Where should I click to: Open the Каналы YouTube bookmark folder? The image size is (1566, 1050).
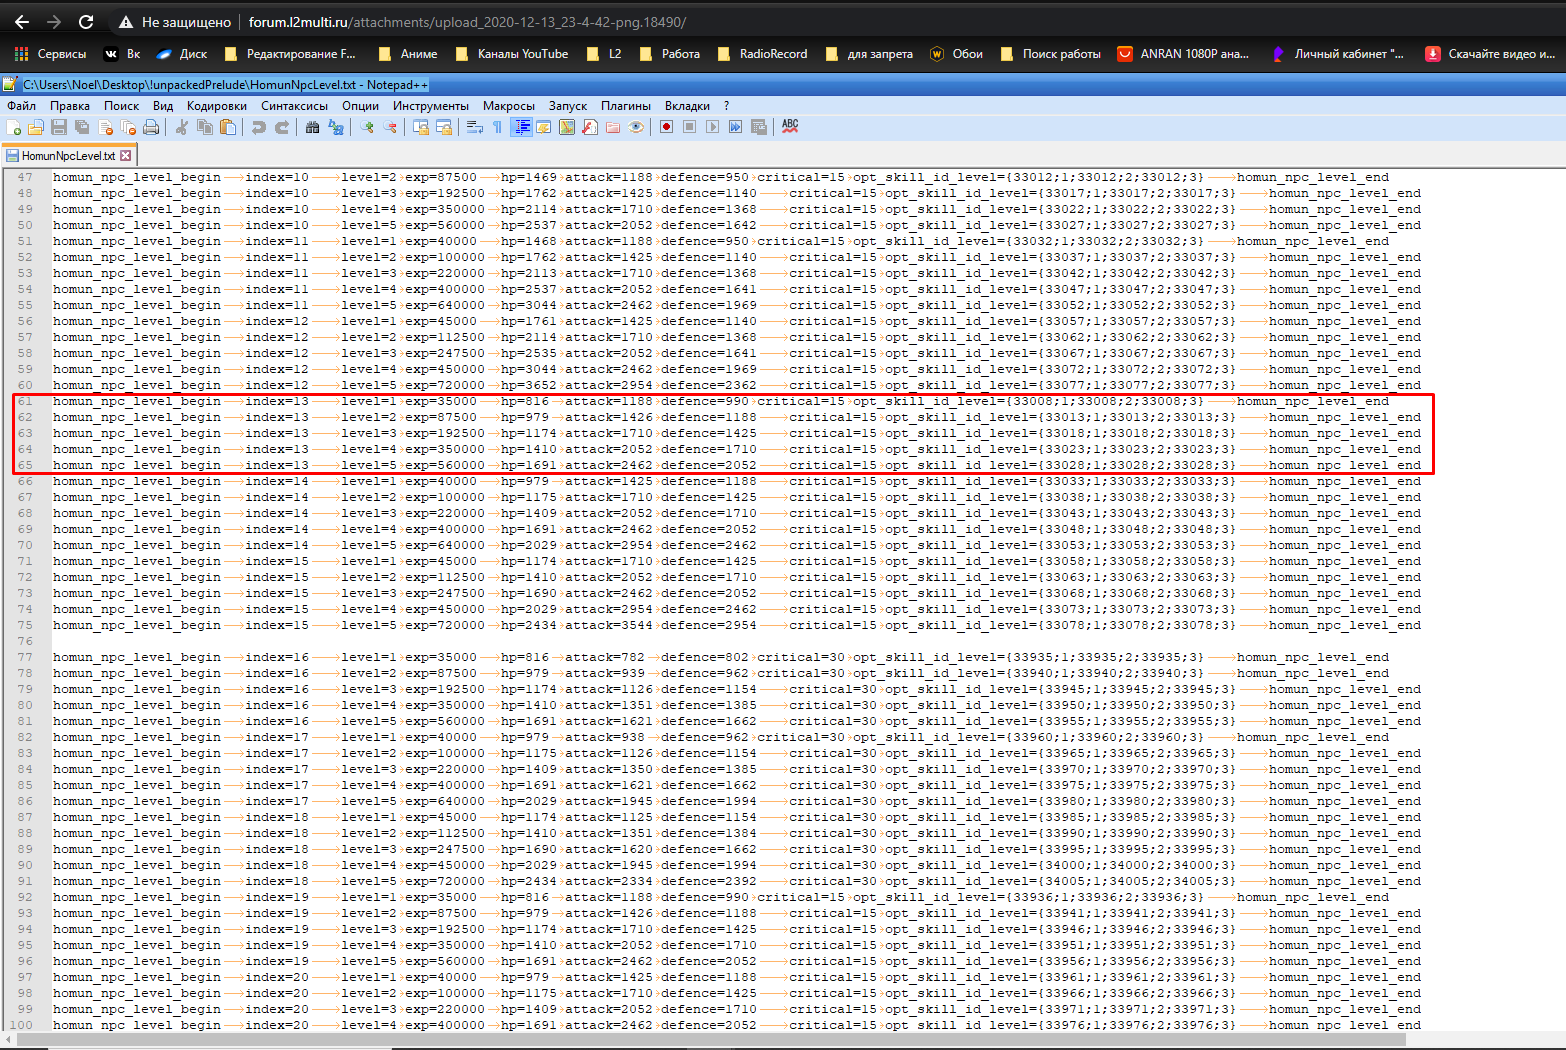point(511,54)
